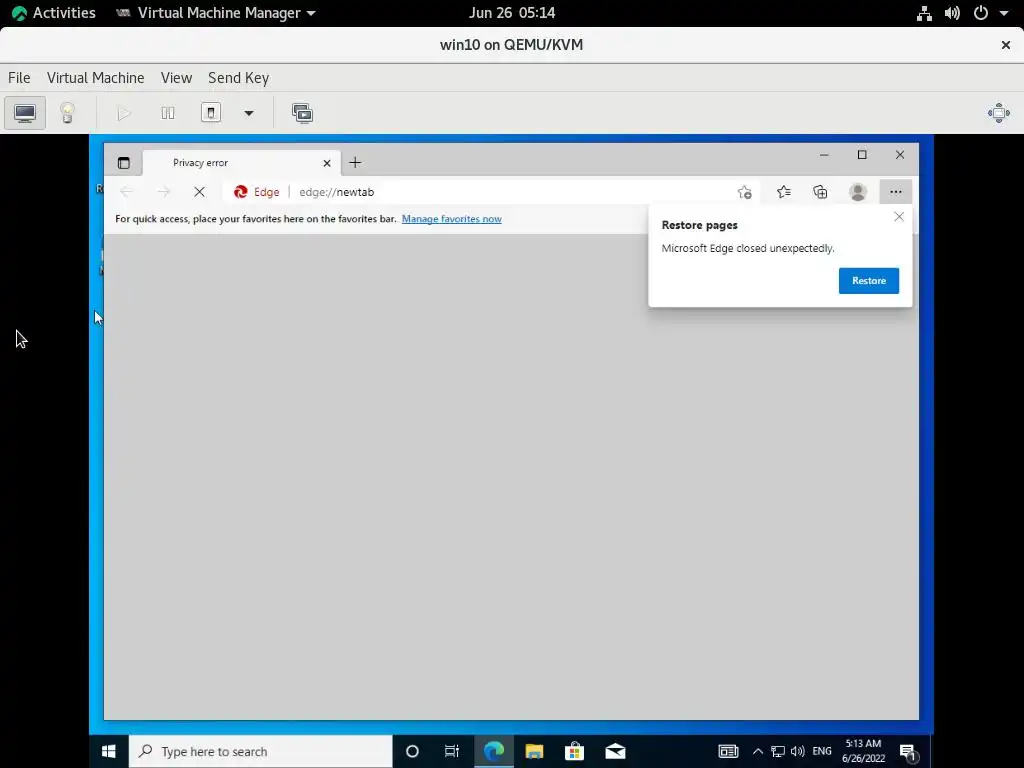Click the Edge taskbar icon
Screen dimensions: 1024x768
point(493,751)
